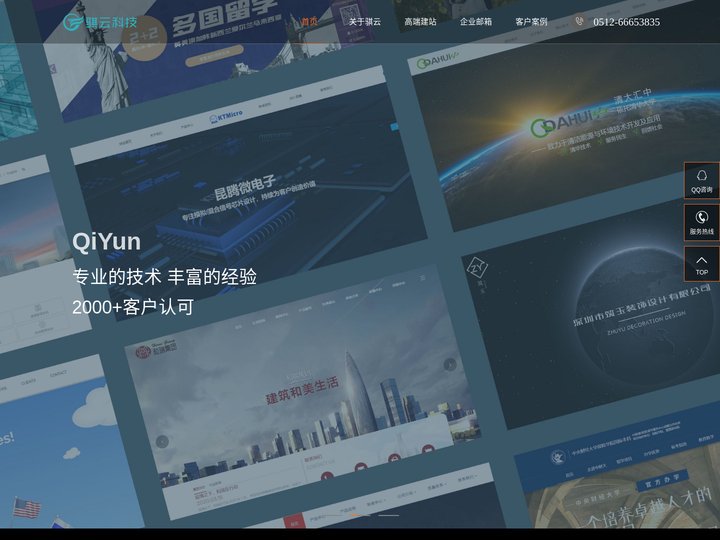Open the 首页 nav item

[309, 22]
